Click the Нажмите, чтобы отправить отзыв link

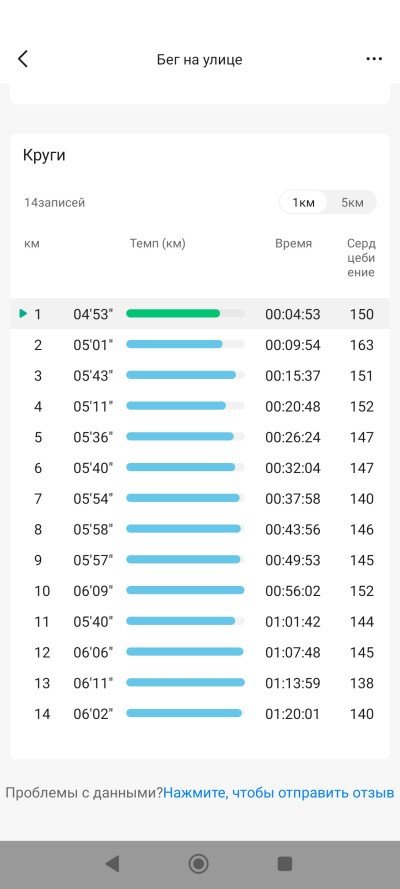[x=279, y=793]
